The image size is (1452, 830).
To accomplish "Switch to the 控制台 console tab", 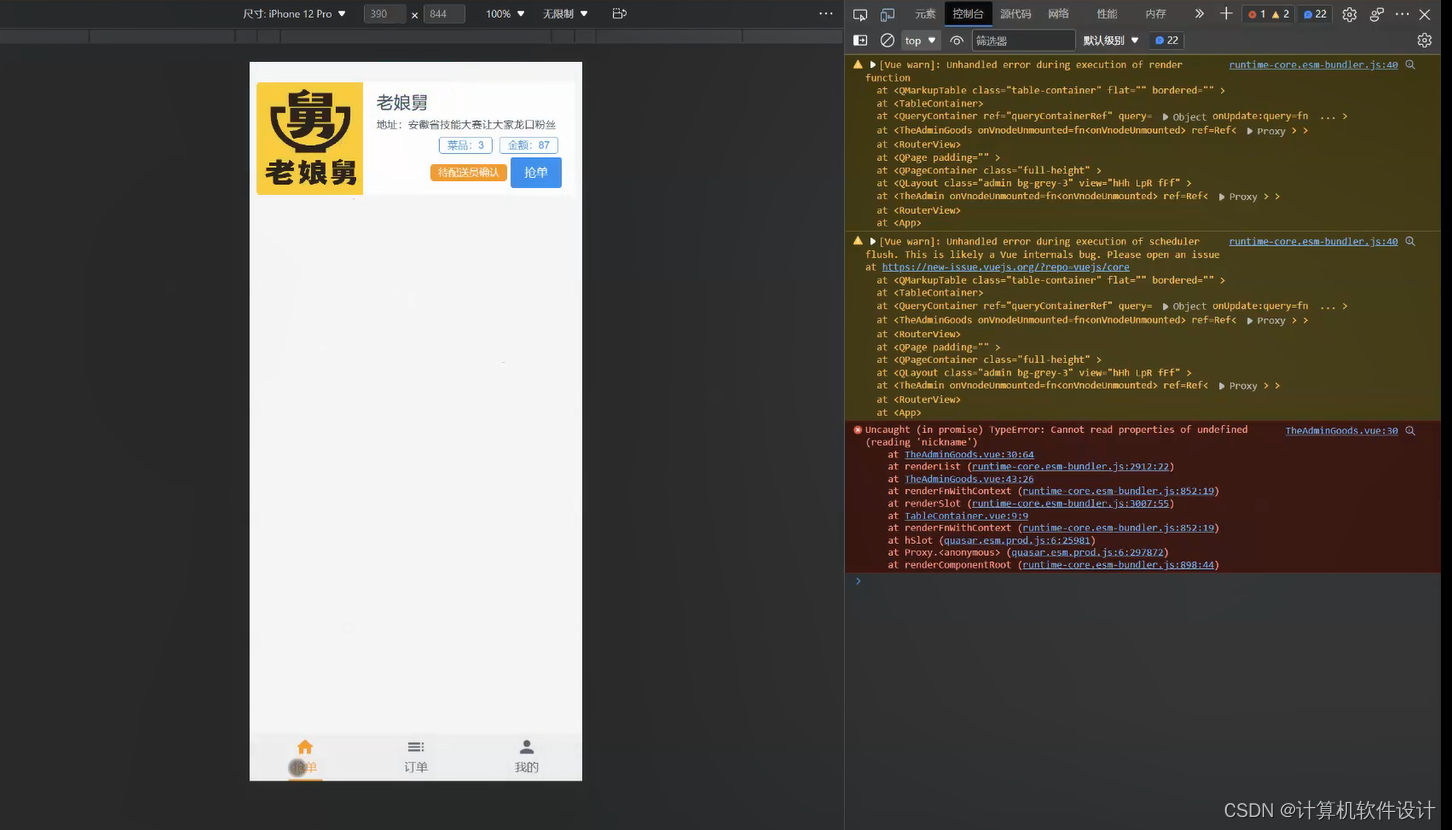I will [968, 14].
